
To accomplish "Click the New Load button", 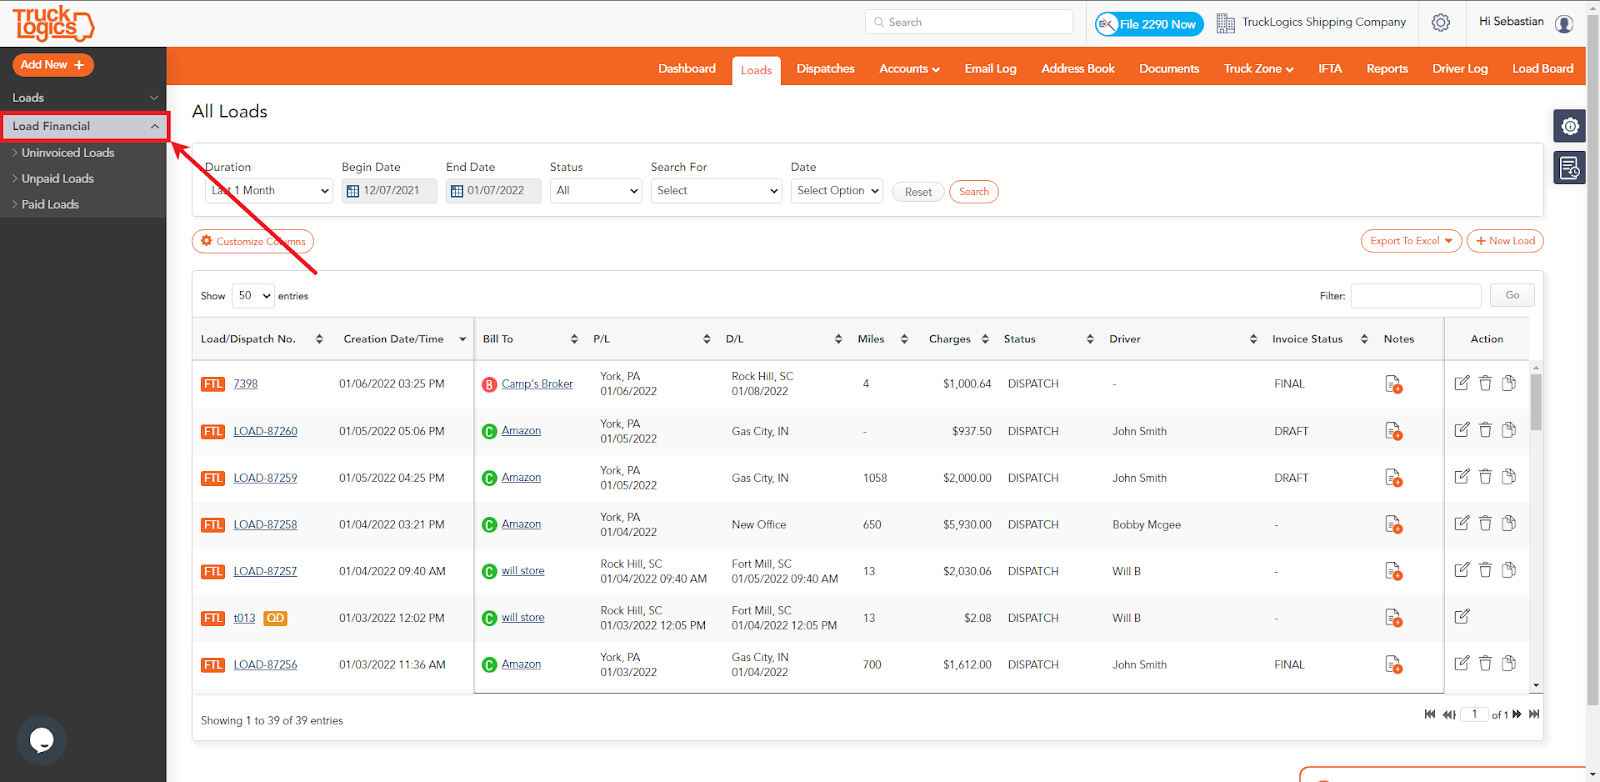I will (1505, 241).
